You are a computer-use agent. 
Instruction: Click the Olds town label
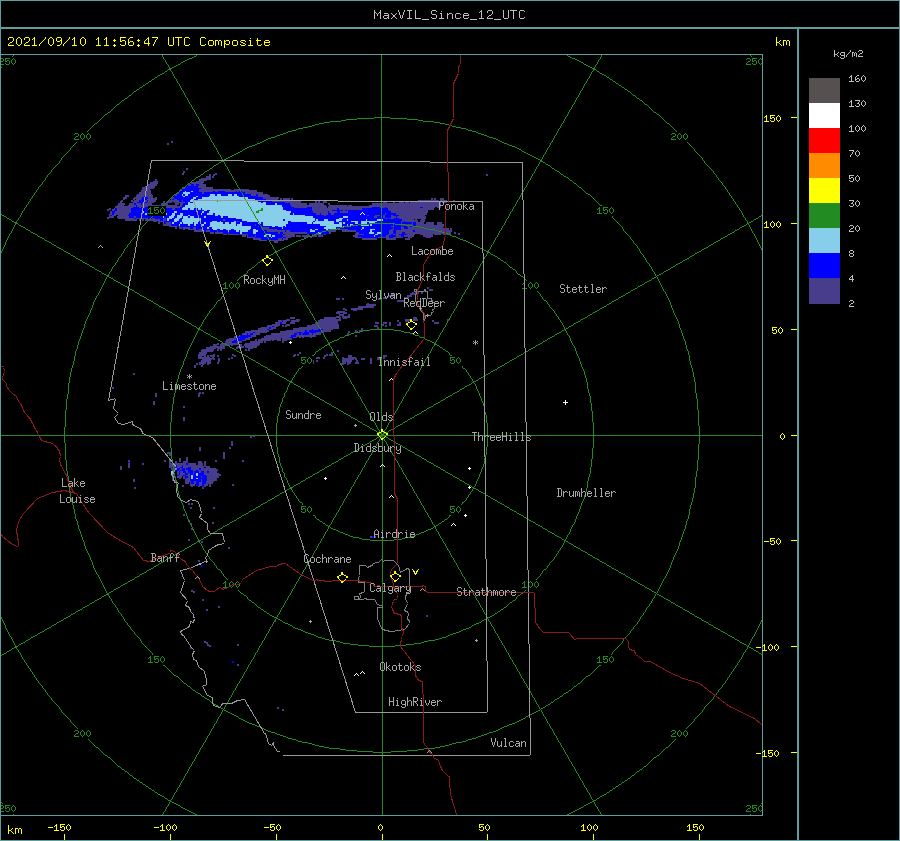pos(381,417)
